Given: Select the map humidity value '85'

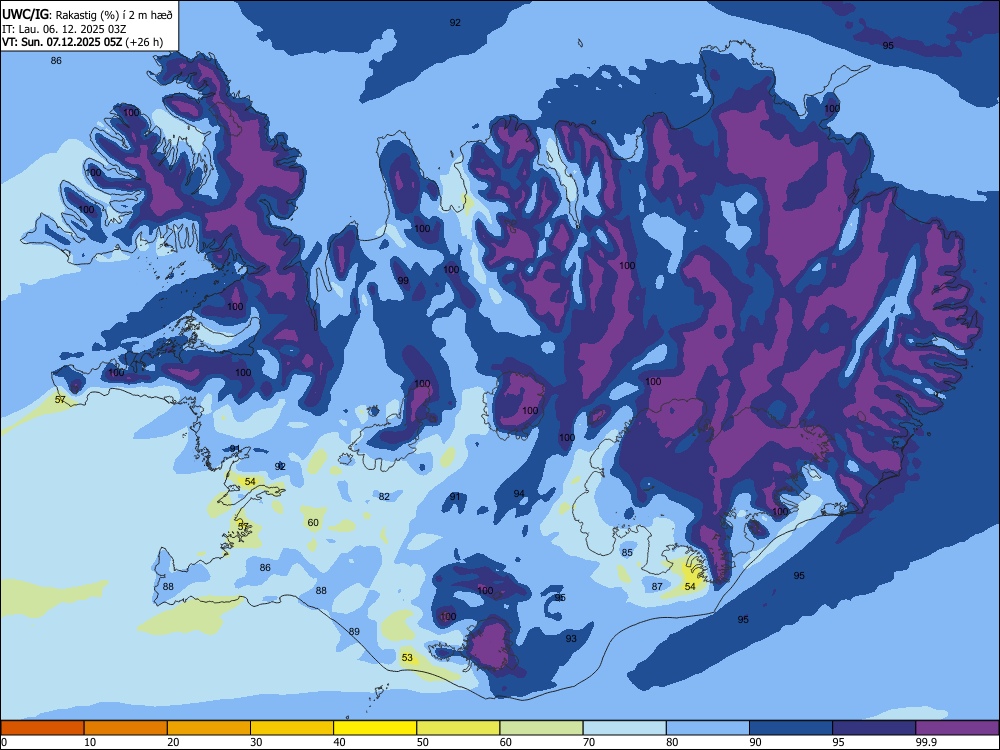Looking at the screenshot, I should pos(627,552).
